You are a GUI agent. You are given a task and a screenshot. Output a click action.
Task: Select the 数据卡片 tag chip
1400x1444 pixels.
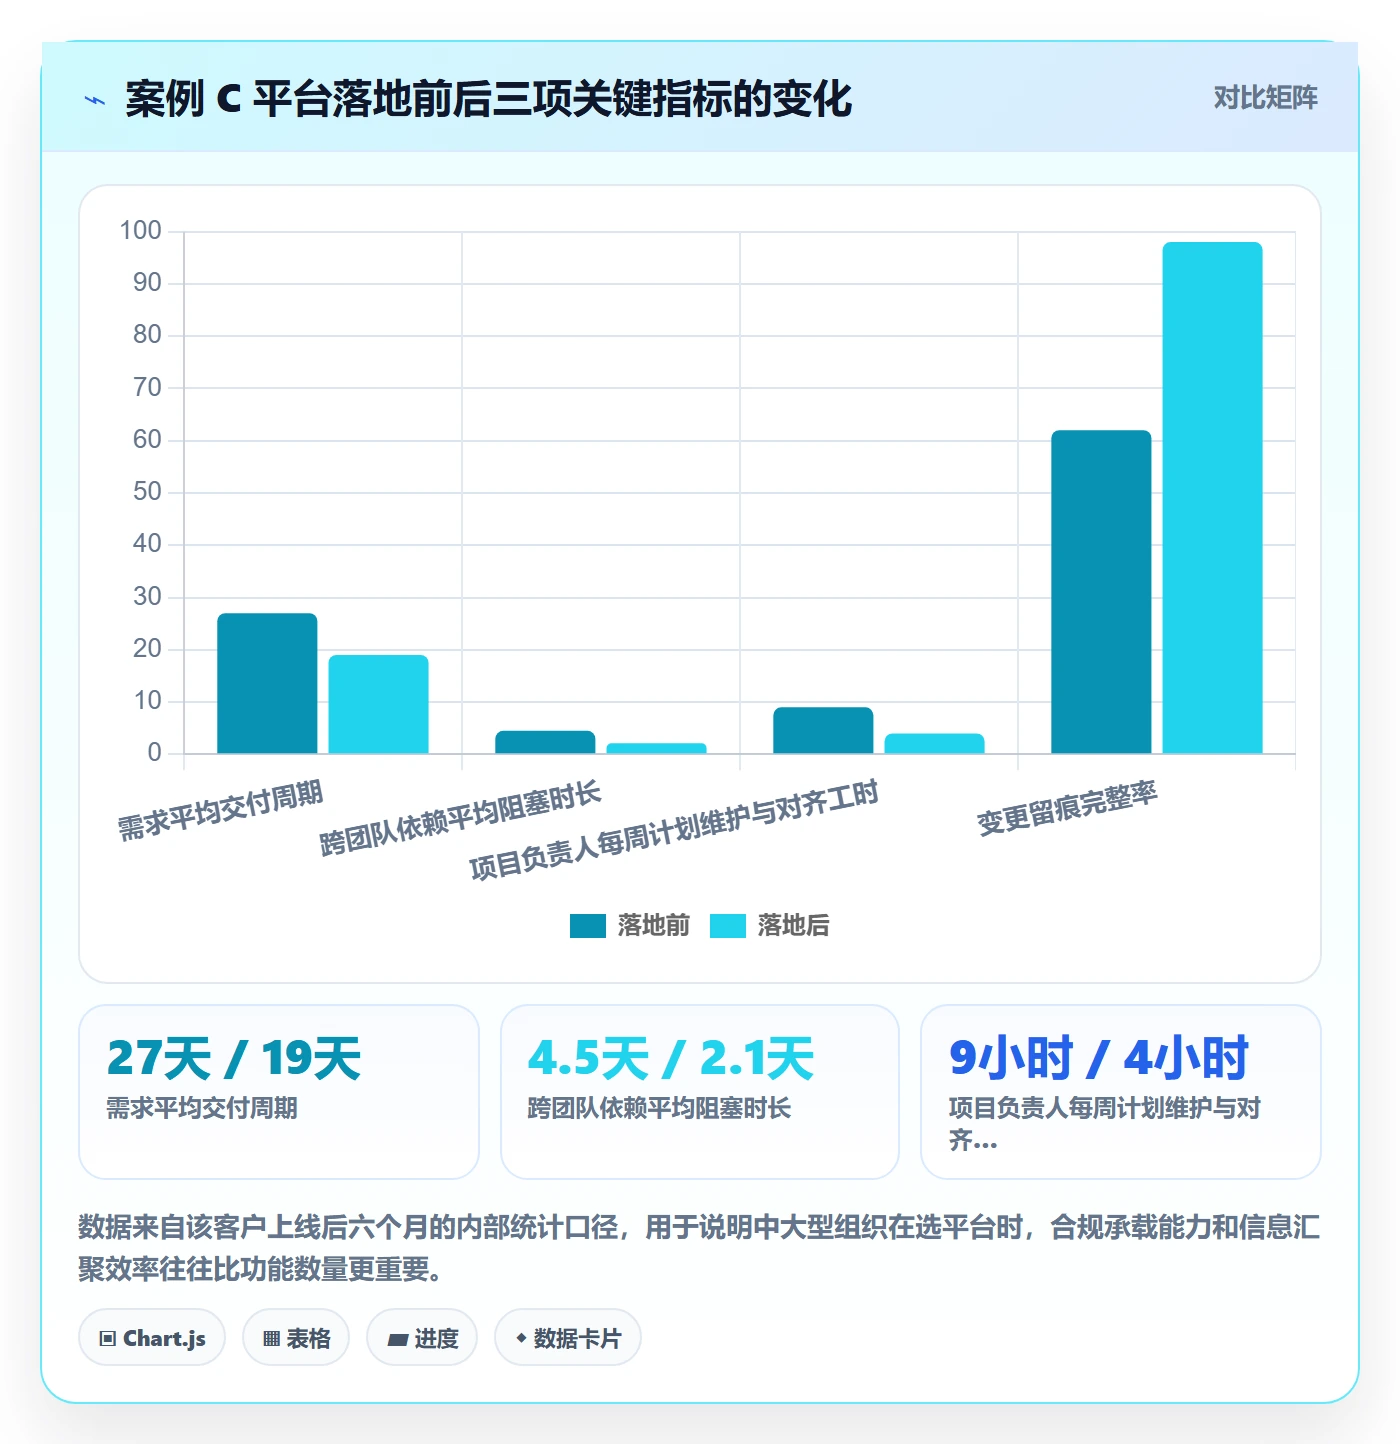(x=568, y=1338)
